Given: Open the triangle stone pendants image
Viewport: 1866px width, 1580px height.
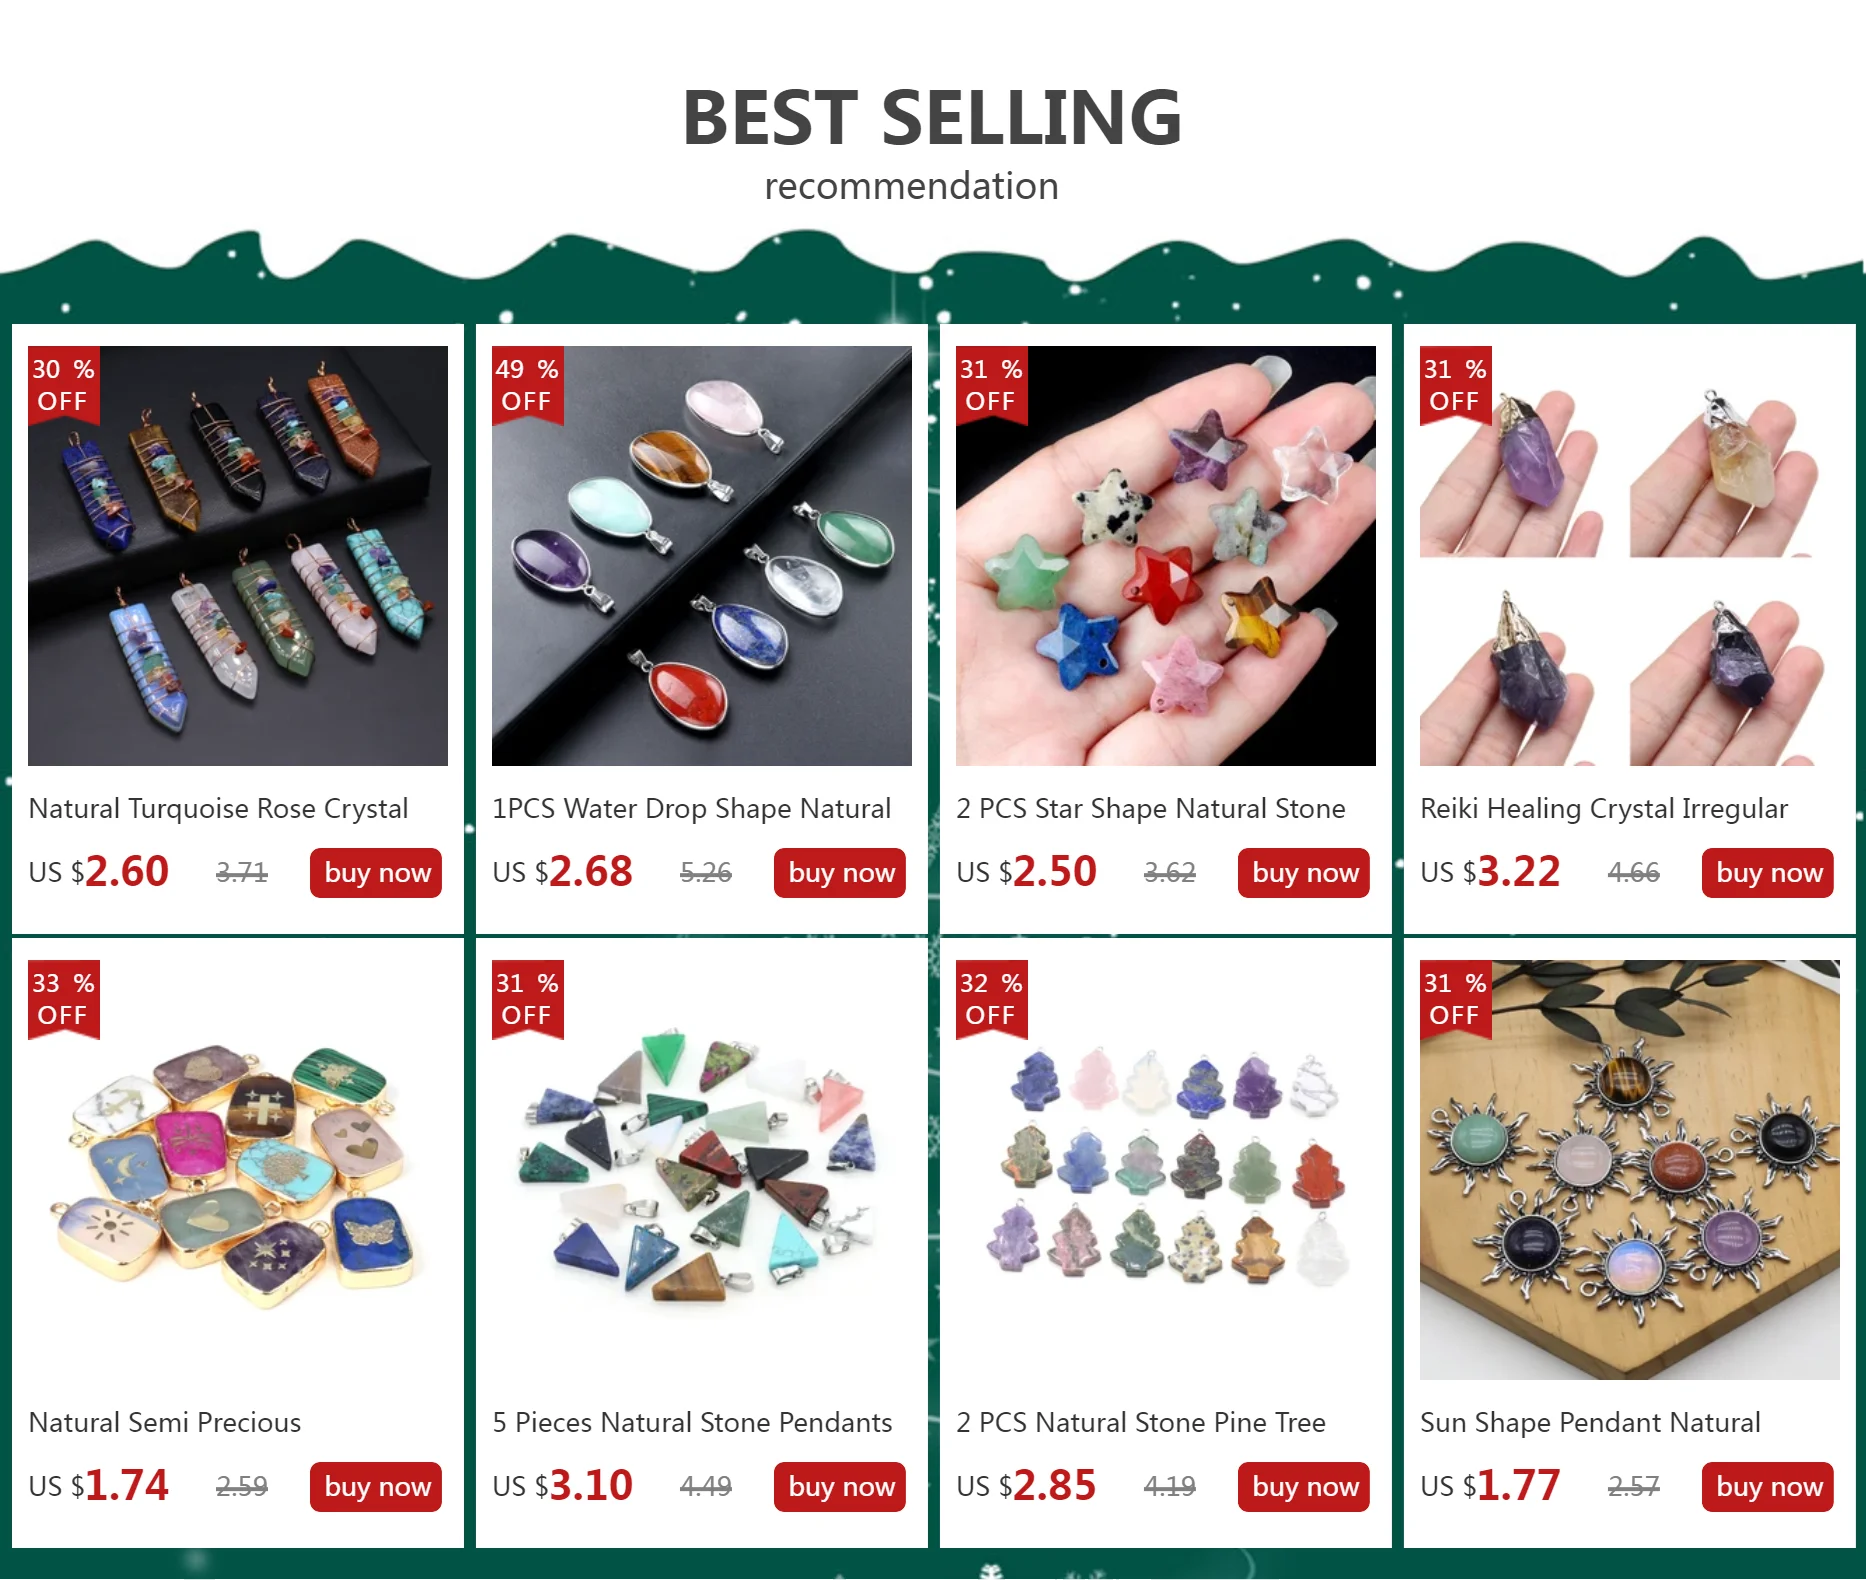Looking at the screenshot, I should (702, 1170).
